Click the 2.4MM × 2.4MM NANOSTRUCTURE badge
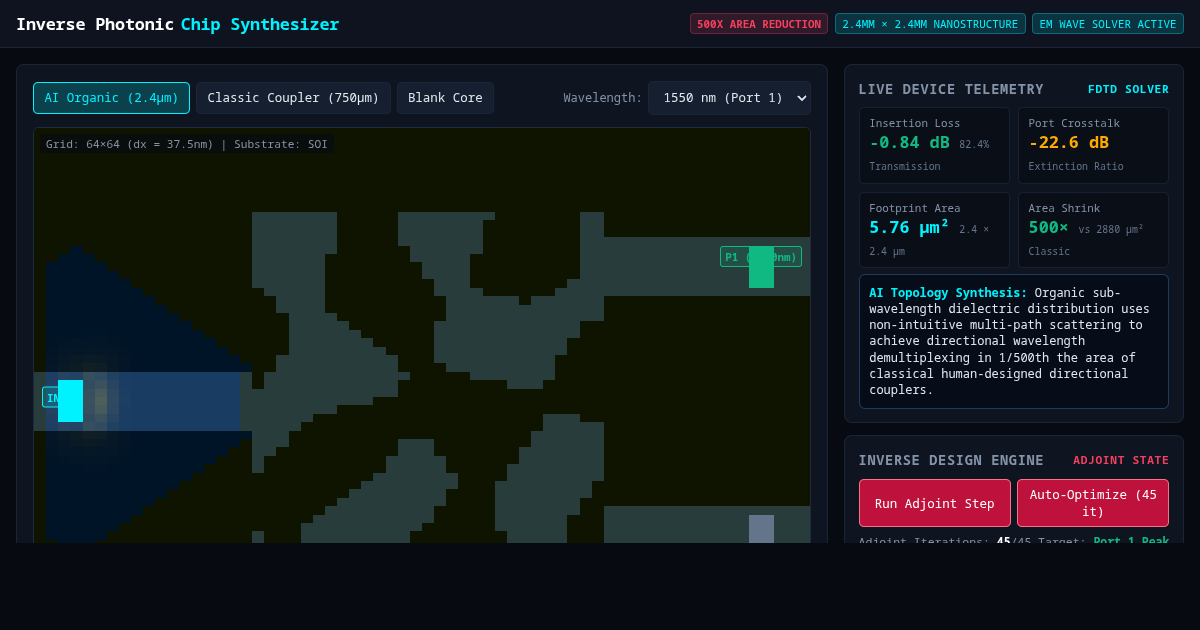Image resolution: width=1200 pixels, height=630 pixels. [930, 24]
